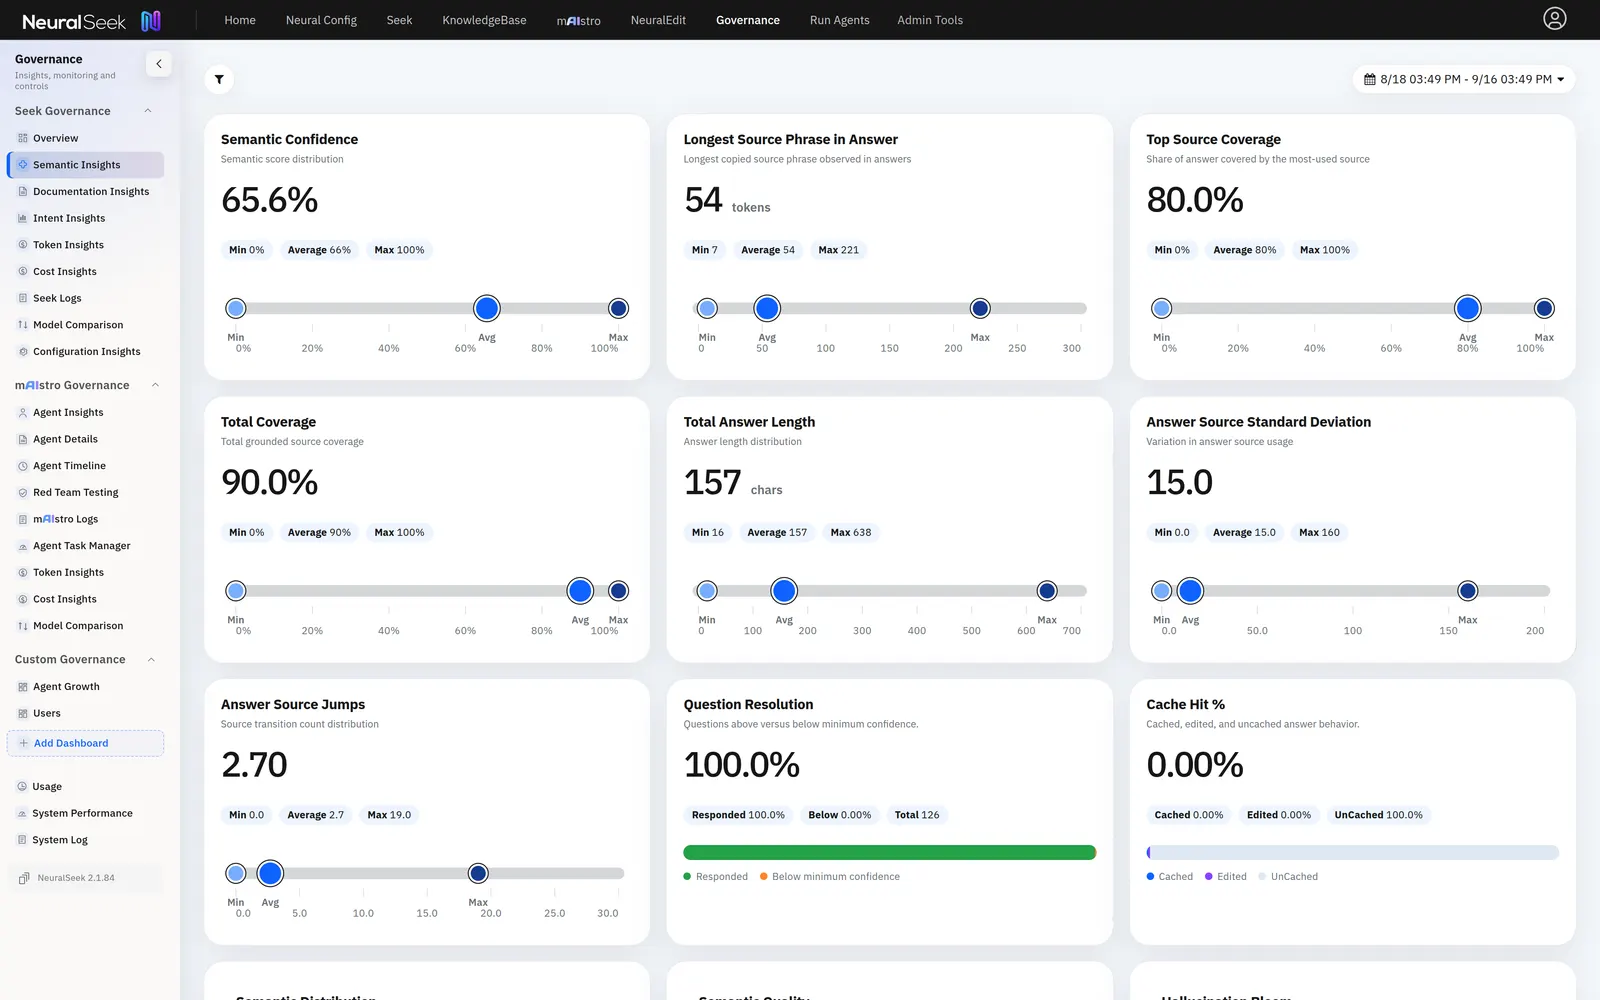Click the Seek Logs icon
Image resolution: width=1600 pixels, height=1000 pixels.
[x=23, y=298]
